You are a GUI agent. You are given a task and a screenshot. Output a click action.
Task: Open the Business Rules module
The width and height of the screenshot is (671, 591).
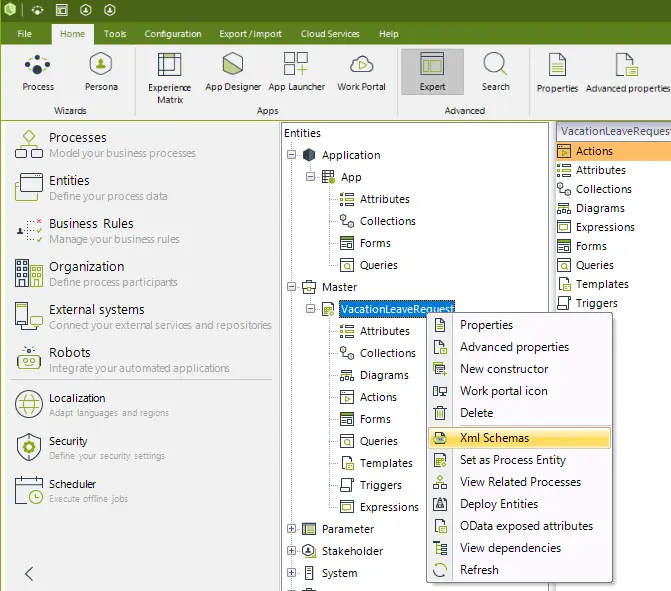[x=98, y=230]
